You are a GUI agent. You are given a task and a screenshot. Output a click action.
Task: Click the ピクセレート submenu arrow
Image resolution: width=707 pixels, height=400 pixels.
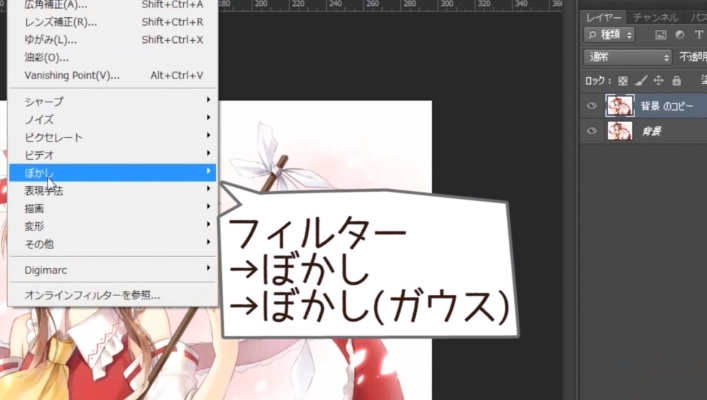(x=208, y=135)
